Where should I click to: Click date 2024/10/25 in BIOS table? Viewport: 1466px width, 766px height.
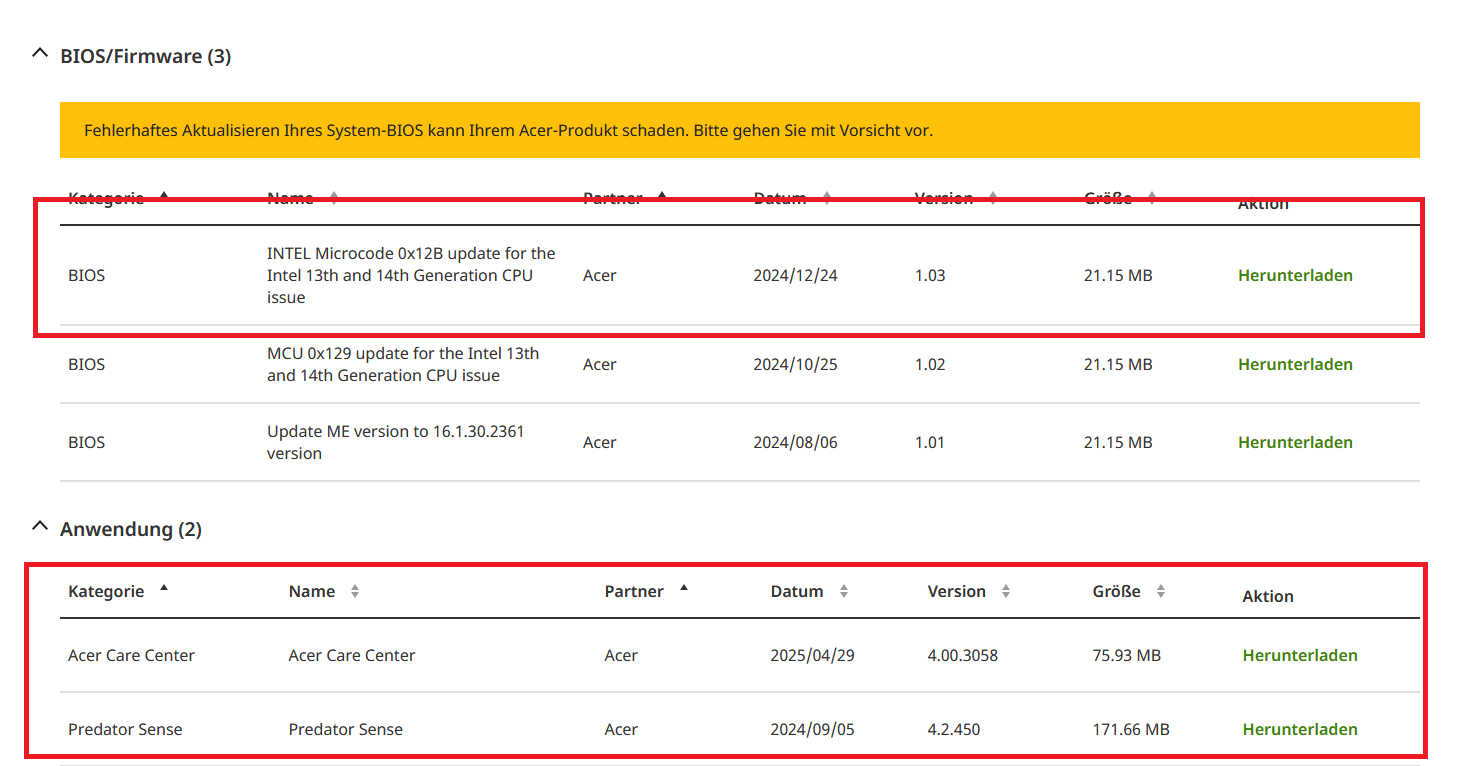click(795, 364)
